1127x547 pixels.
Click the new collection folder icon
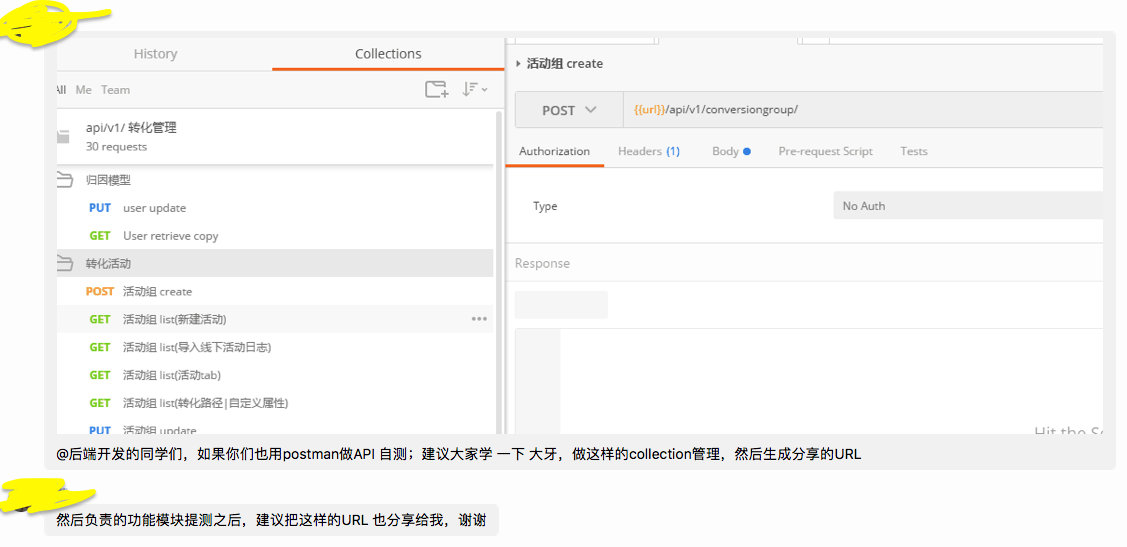pyautogui.click(x=436, y=89)
